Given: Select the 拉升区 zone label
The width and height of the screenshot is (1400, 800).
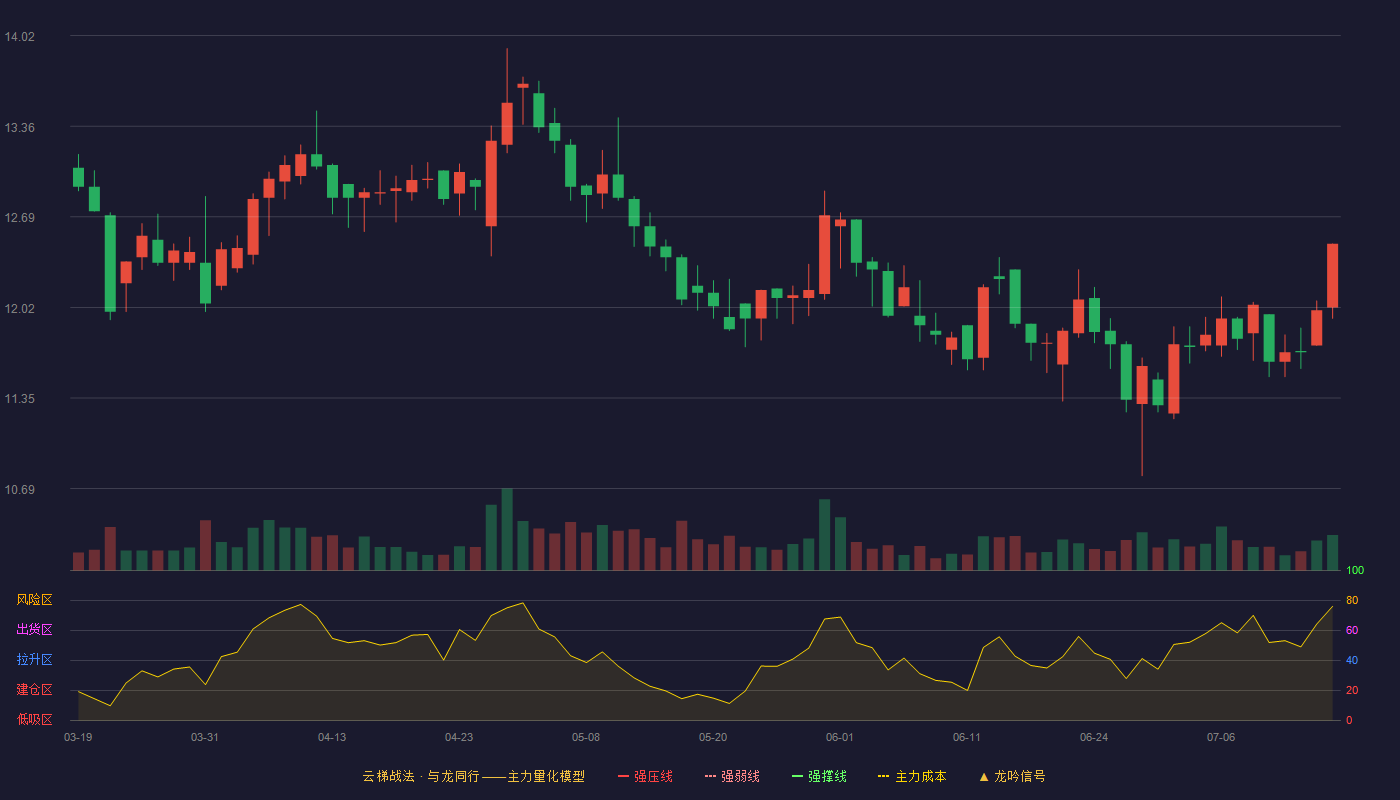Looking at the screenshot, I should 34,660.
